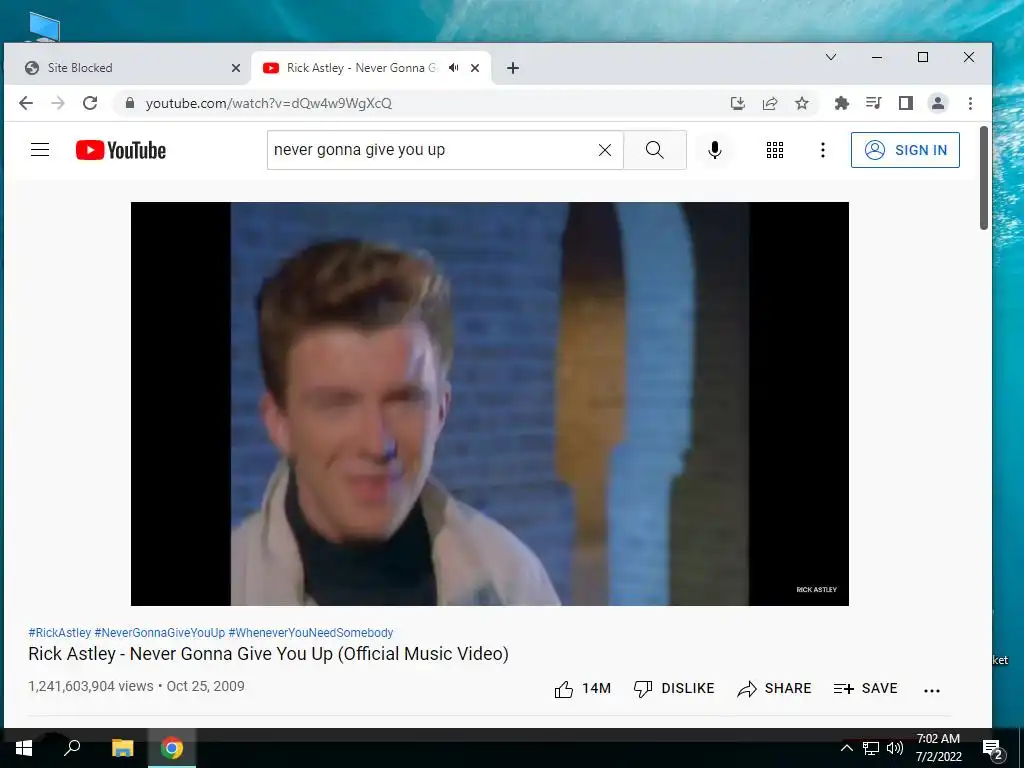This screenshot has width=1024, height=768.
Task: Switch to the Site Blocked tab
Action: pos(127,68)
